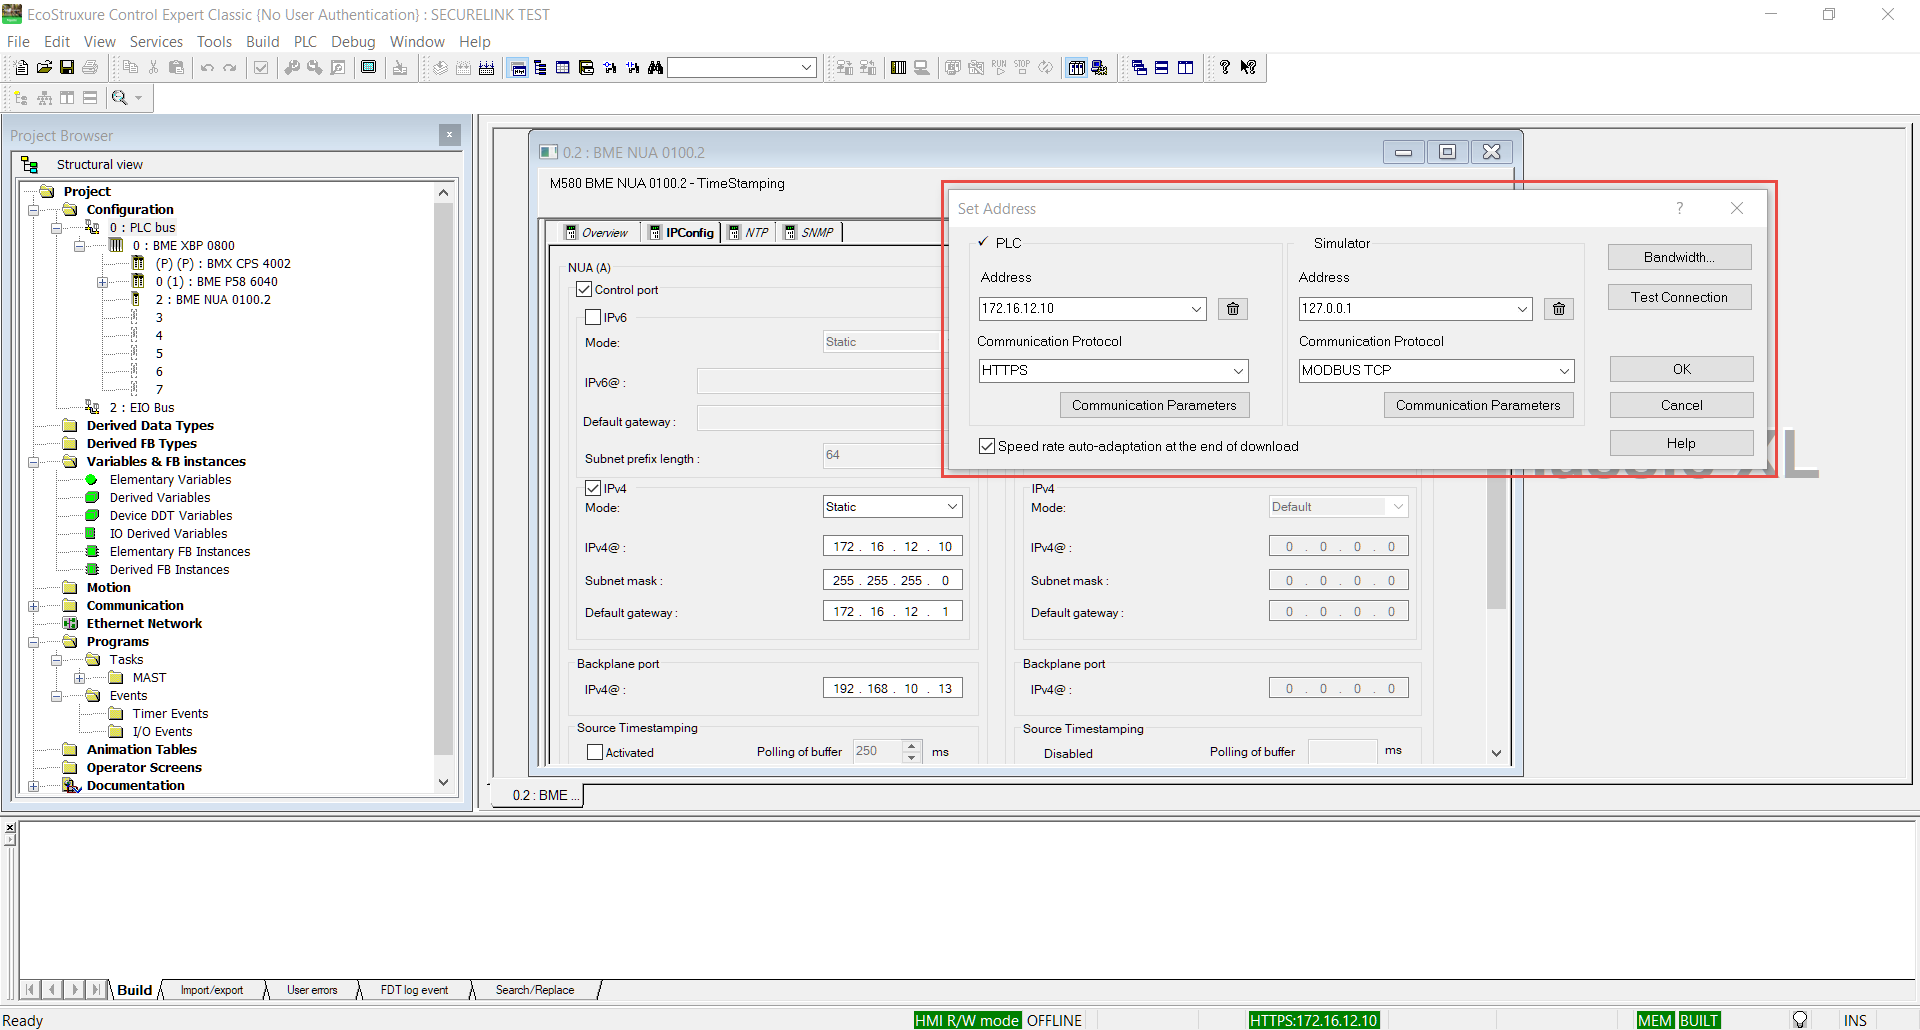Close the Project Browser panel
The height and width of the screenshot is (1030, 1920).
point(450,136)
